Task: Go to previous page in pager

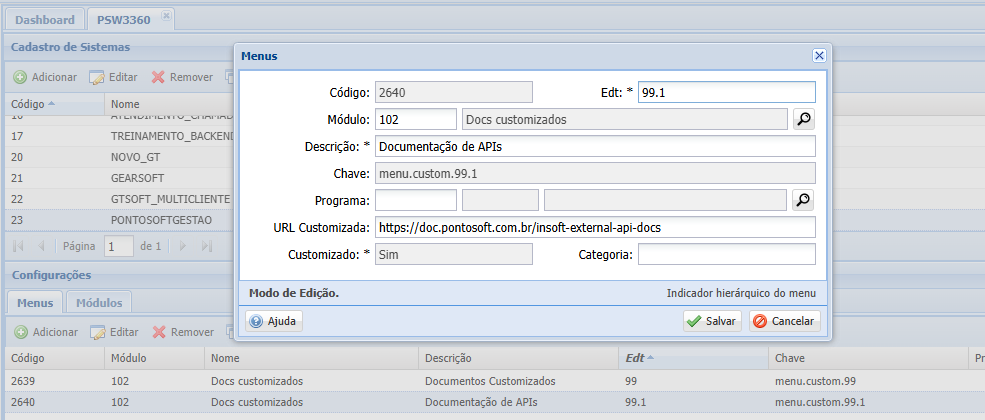Action: point(41,246)
